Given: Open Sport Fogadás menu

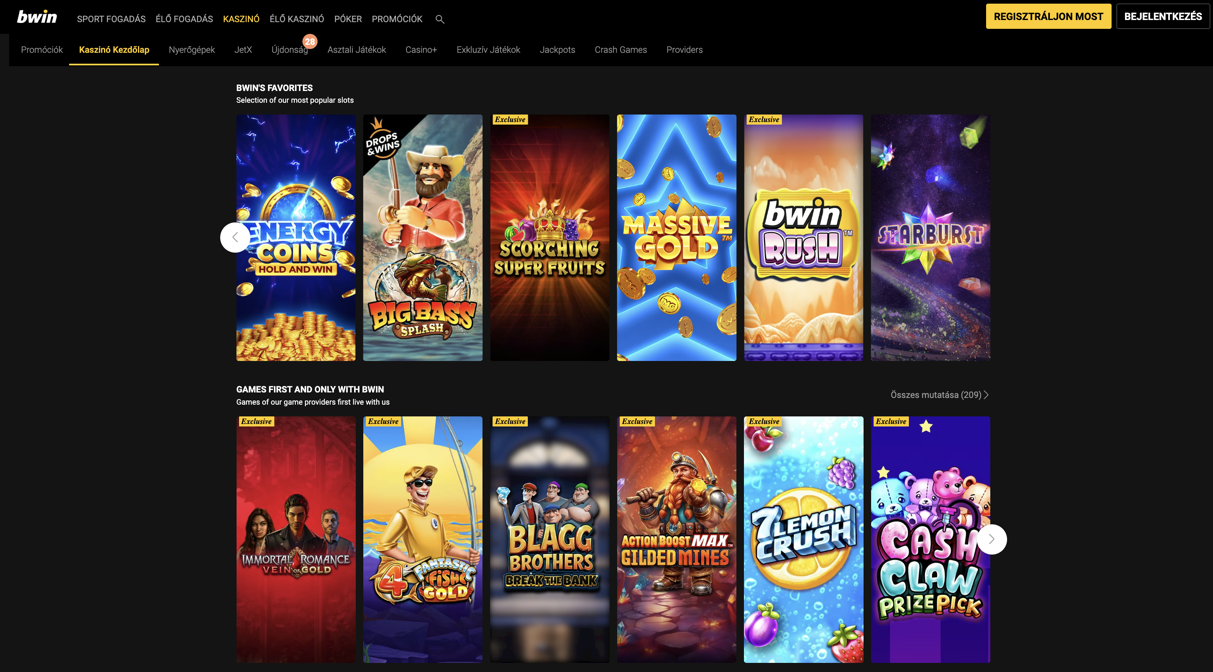Looking at the screenshot, I should click(111, 19).
